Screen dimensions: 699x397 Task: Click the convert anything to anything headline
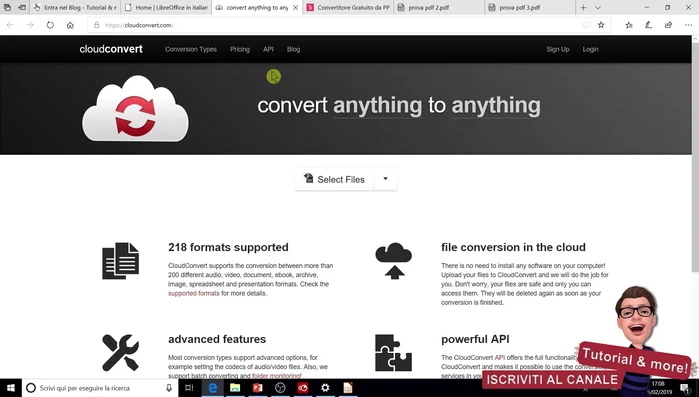pos(399,106)
